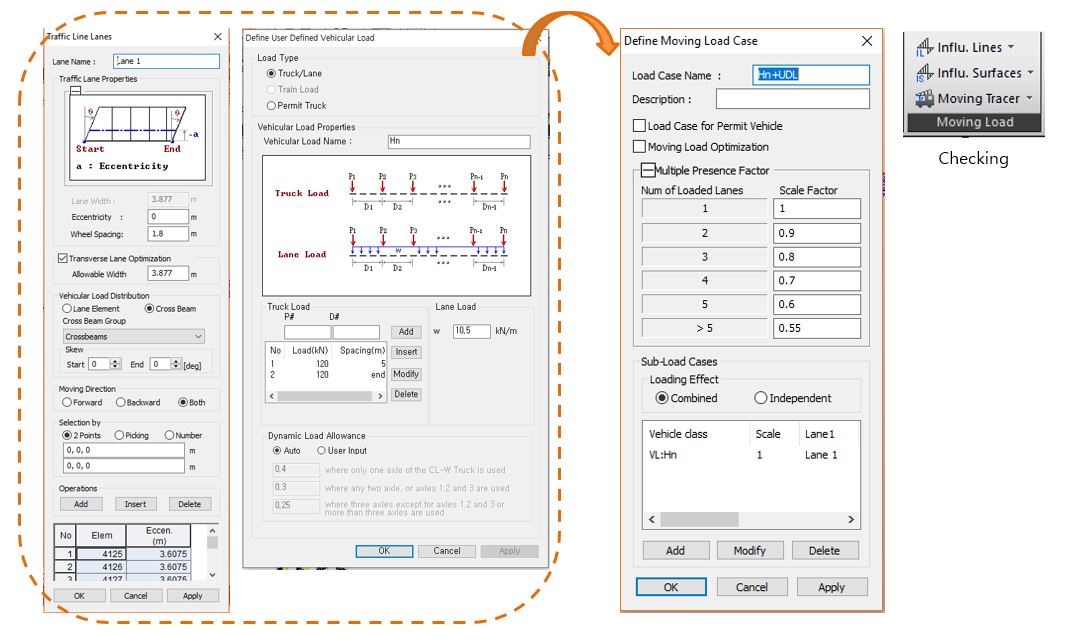Image resolution: width=1080 pixels, height=642 pixels.
Task: Click the lane element table scroll-down arrow
Action: click(212, 574)
